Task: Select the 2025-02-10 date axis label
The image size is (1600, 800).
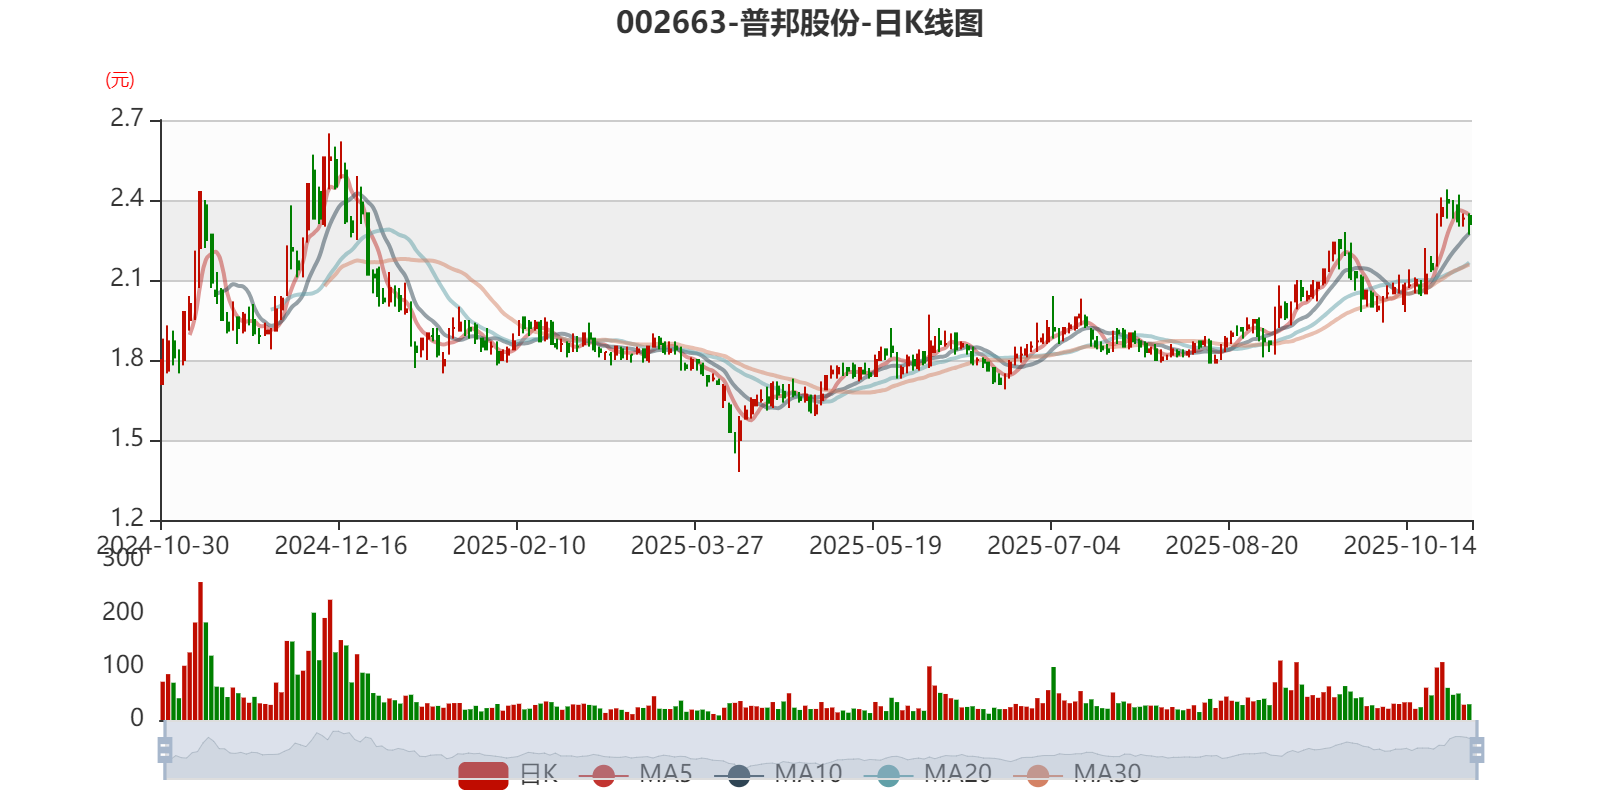Action: (519, 546)
